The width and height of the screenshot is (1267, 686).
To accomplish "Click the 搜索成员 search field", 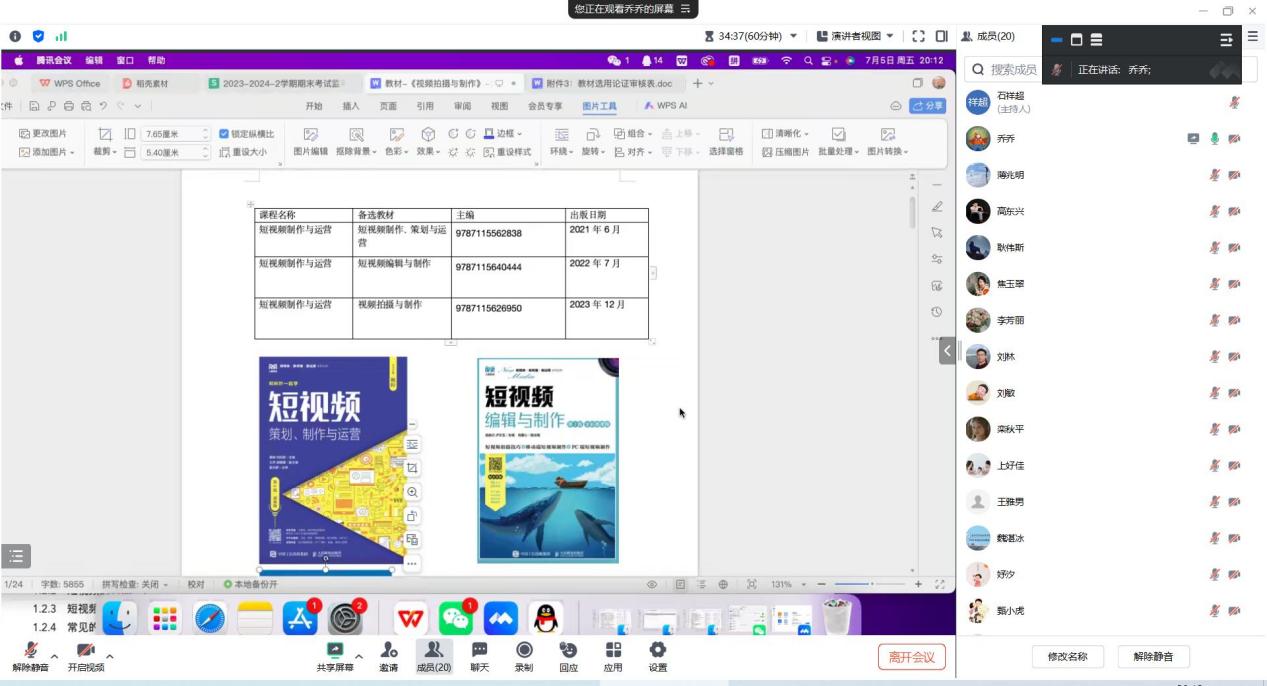I will [x=1012, y=70].
